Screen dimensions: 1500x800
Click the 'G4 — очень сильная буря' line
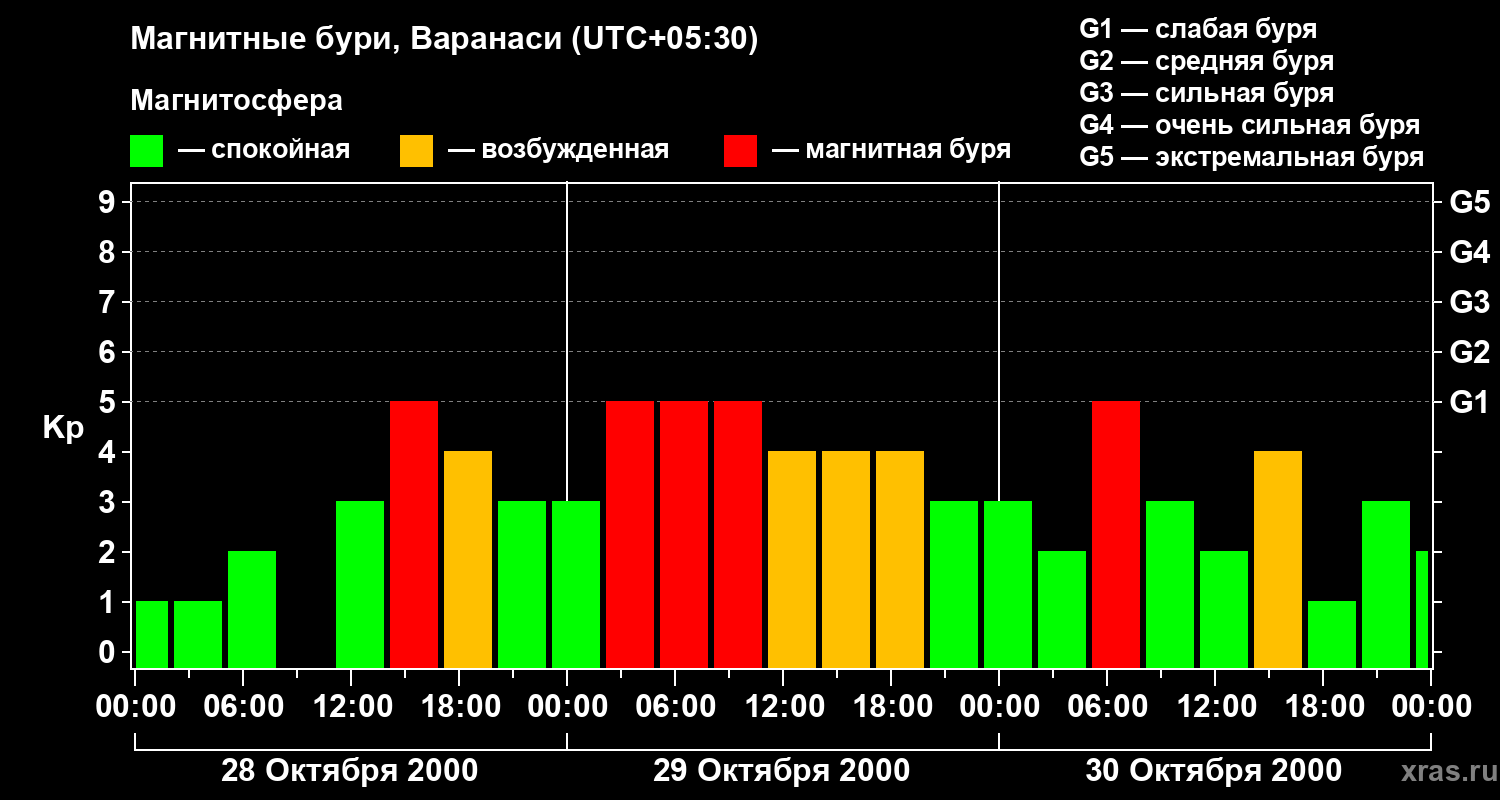pyautogui.click(x=1249, y=125)
